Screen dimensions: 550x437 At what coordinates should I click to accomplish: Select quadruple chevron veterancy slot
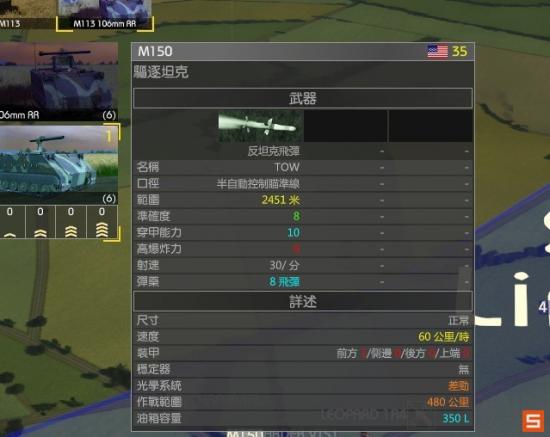point(102,222)
